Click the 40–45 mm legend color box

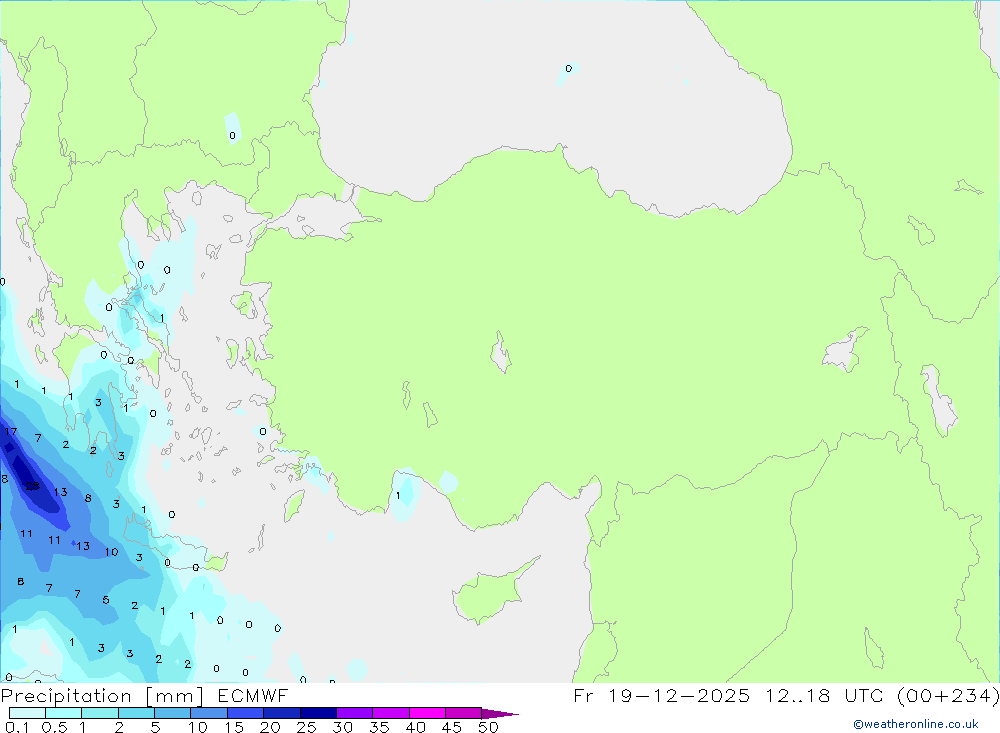[427, 713]
